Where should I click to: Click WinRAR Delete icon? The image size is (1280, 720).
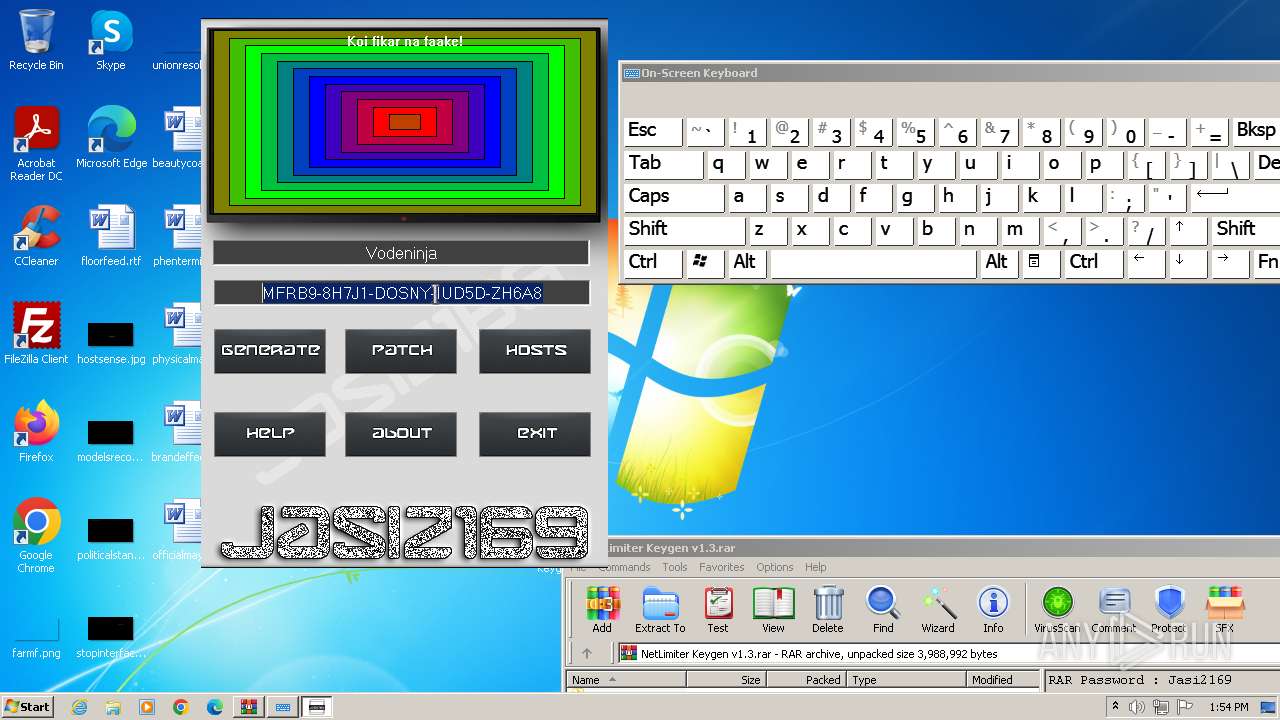[x=828, y=610]
